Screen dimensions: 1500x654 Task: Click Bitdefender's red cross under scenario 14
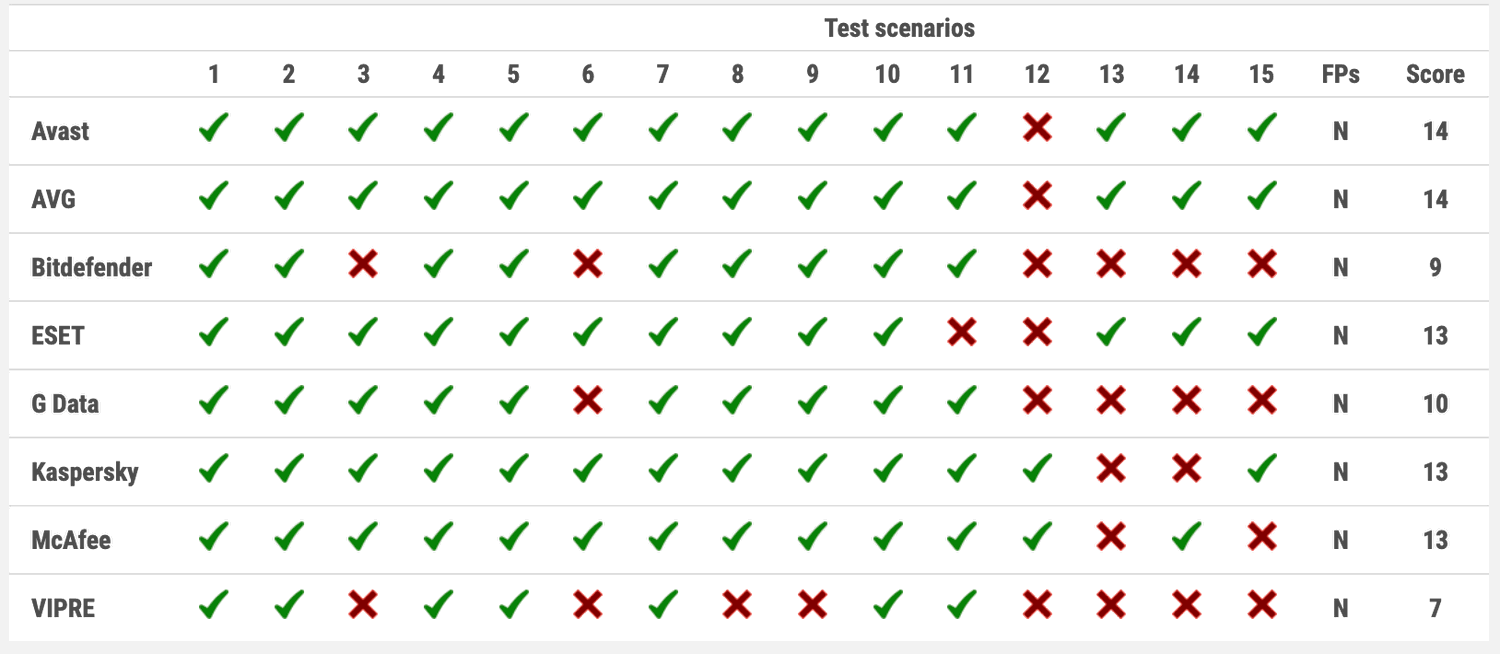click(1186, 265)
